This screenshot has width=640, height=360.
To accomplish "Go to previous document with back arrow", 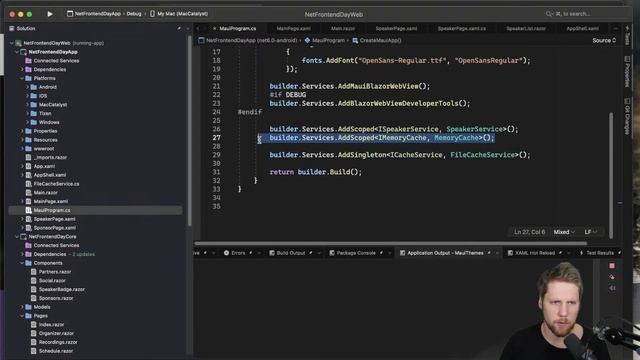I will (198, 29).
